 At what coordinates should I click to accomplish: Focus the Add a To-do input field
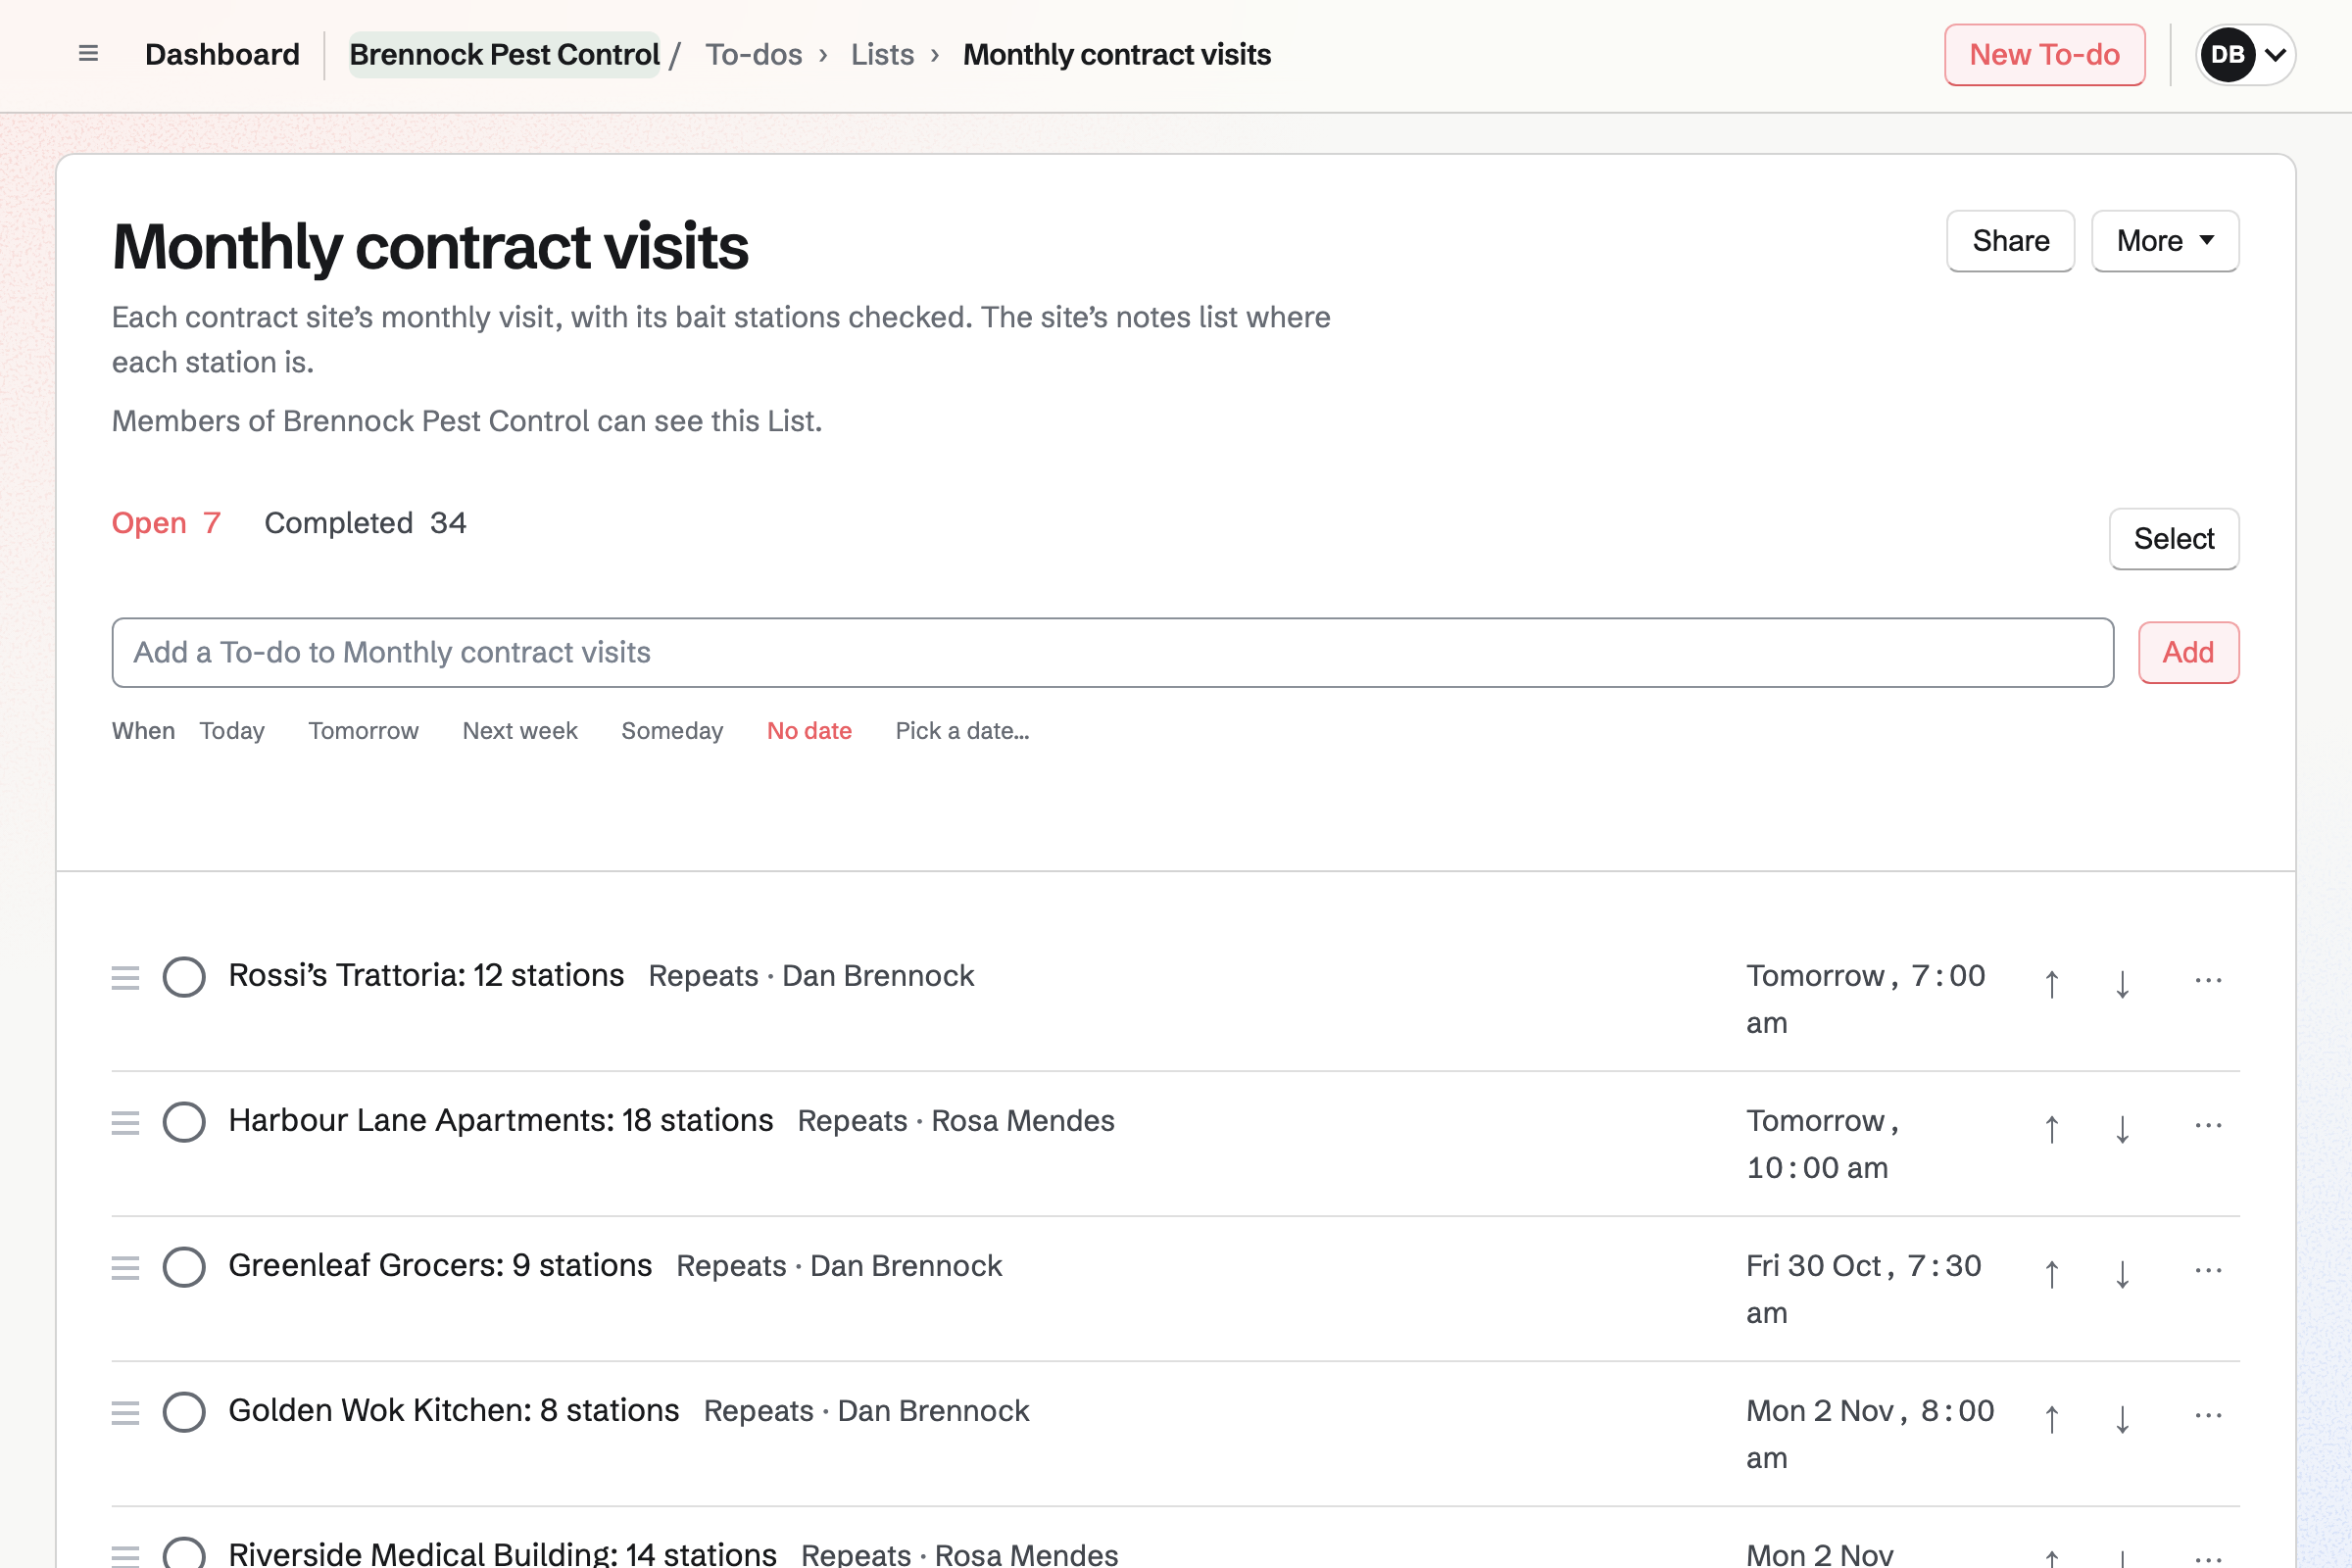tap(1112, 653)
